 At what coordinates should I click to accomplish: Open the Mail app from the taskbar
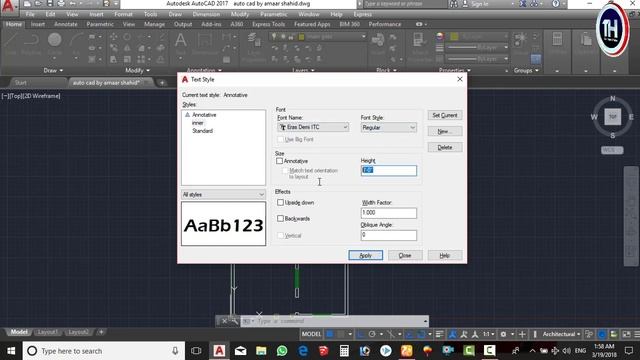pos(240,351)
